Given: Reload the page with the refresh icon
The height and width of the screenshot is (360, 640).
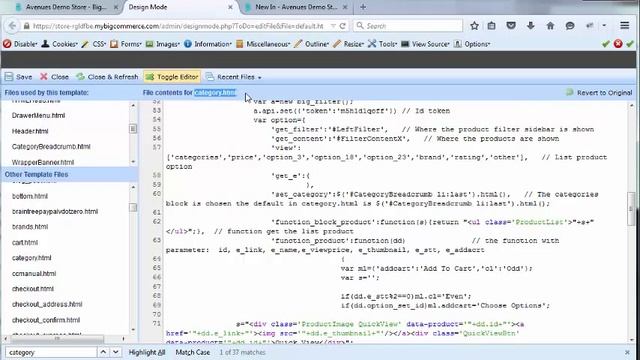Looking at the screenshot, I should tap(342, 26).
